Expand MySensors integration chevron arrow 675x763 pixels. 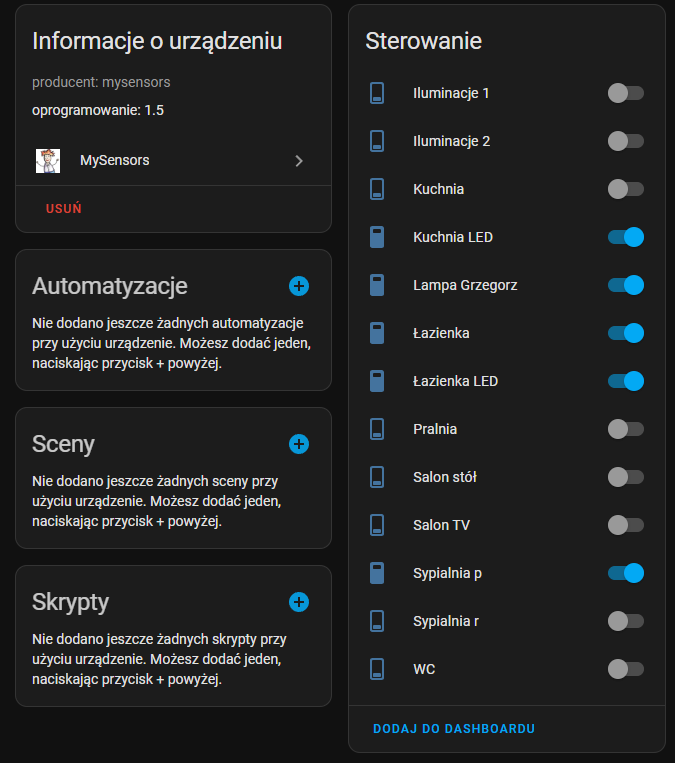pyautogui.click(x=298, y=160)
